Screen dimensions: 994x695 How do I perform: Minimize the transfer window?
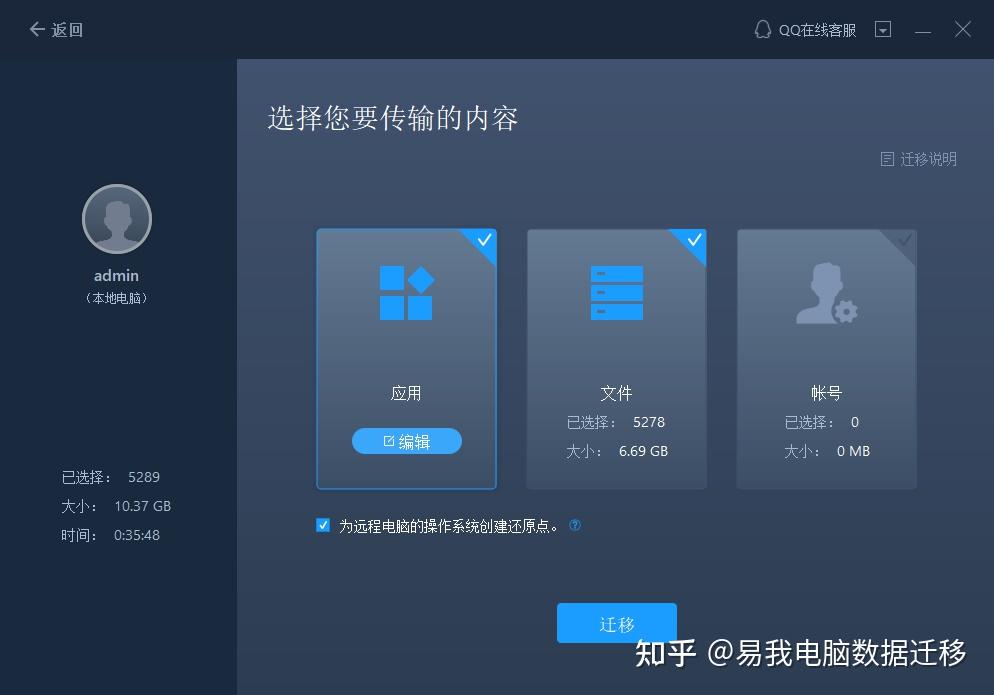pos(923,30)
